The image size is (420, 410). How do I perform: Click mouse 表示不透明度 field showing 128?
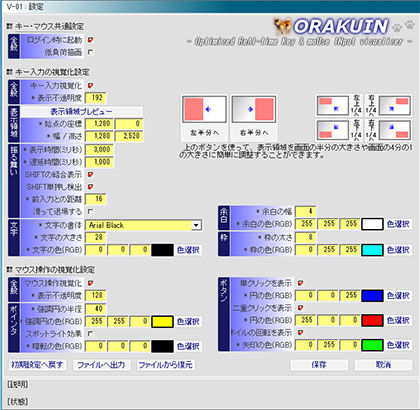tap(96, 295)
